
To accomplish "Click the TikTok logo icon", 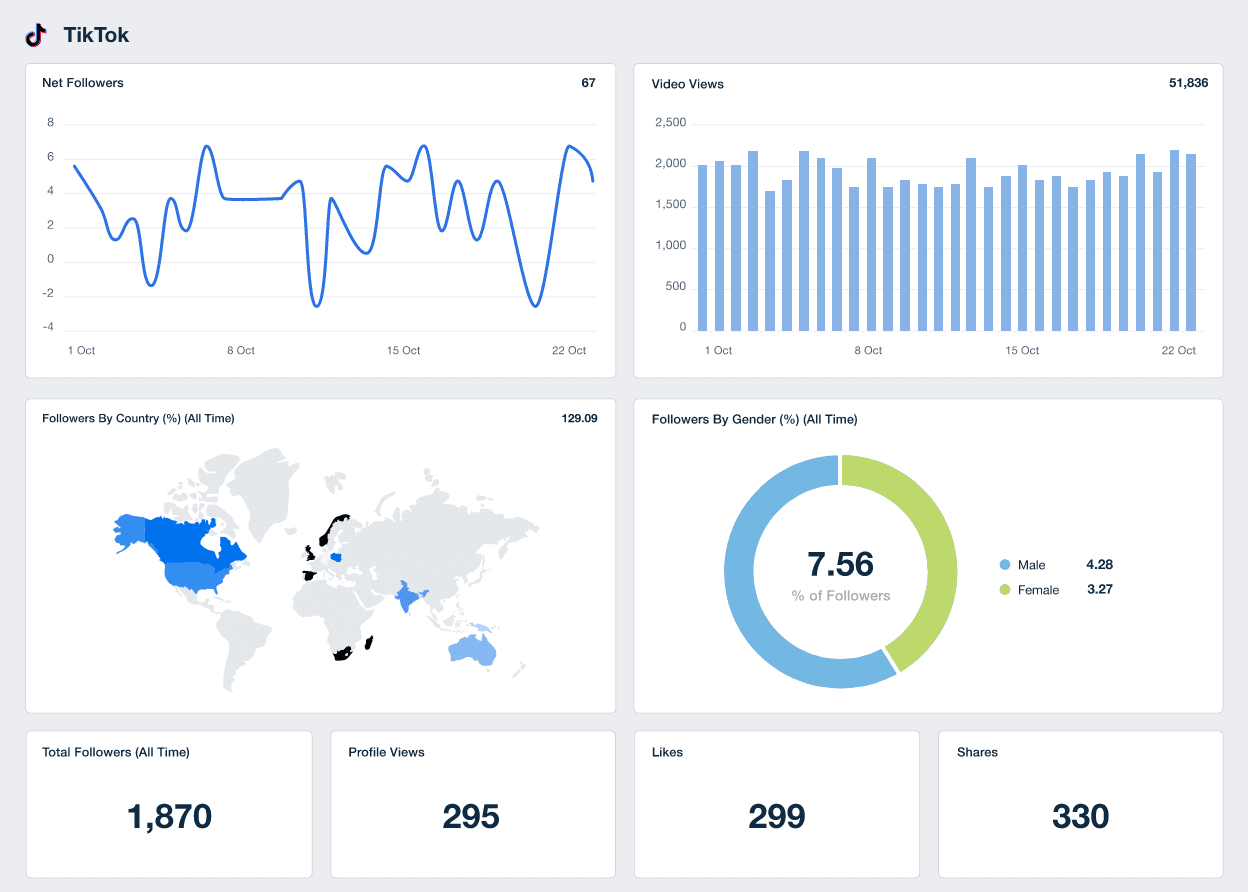I will coord(37,34).
